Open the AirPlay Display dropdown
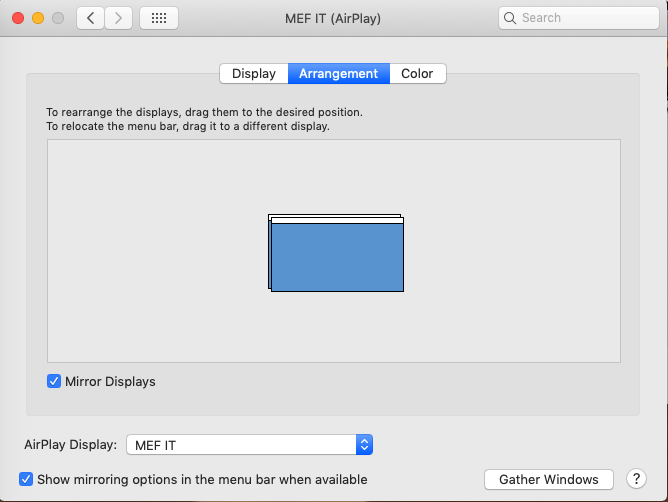668x502 pixels. click(250, 445)
